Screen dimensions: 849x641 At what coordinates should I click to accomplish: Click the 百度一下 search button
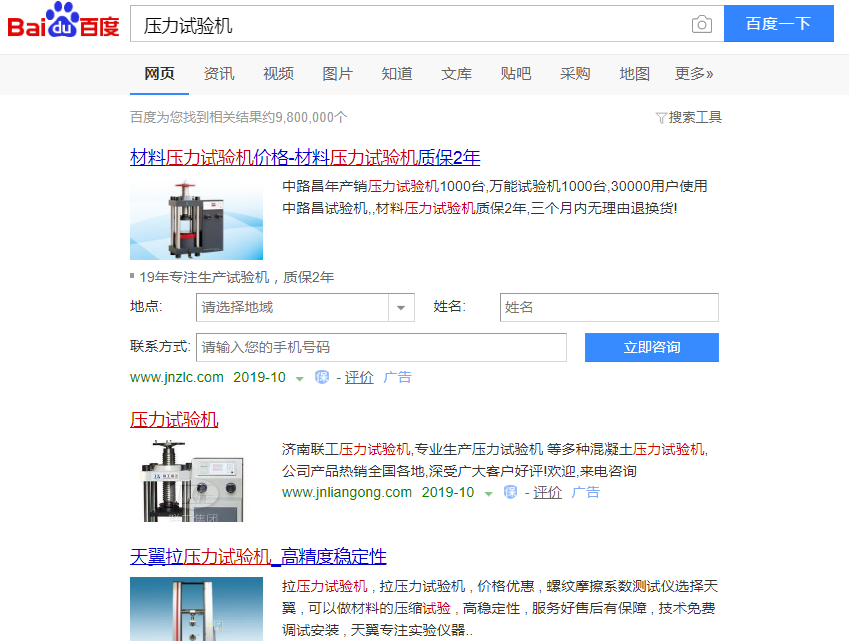tap(779, 24)
